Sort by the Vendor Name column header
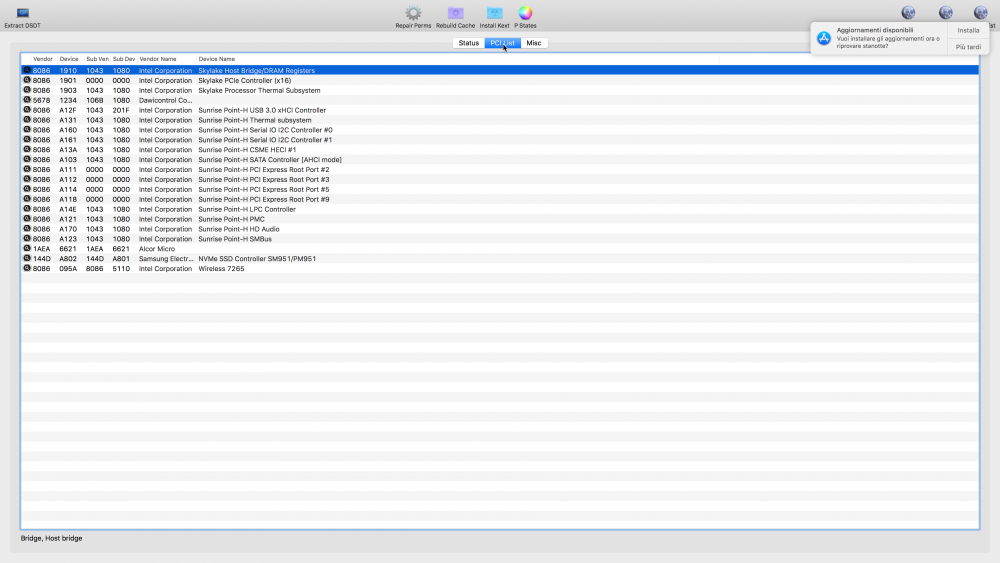The height and width of the screenshot is (563, 1000). click(158, 59)
